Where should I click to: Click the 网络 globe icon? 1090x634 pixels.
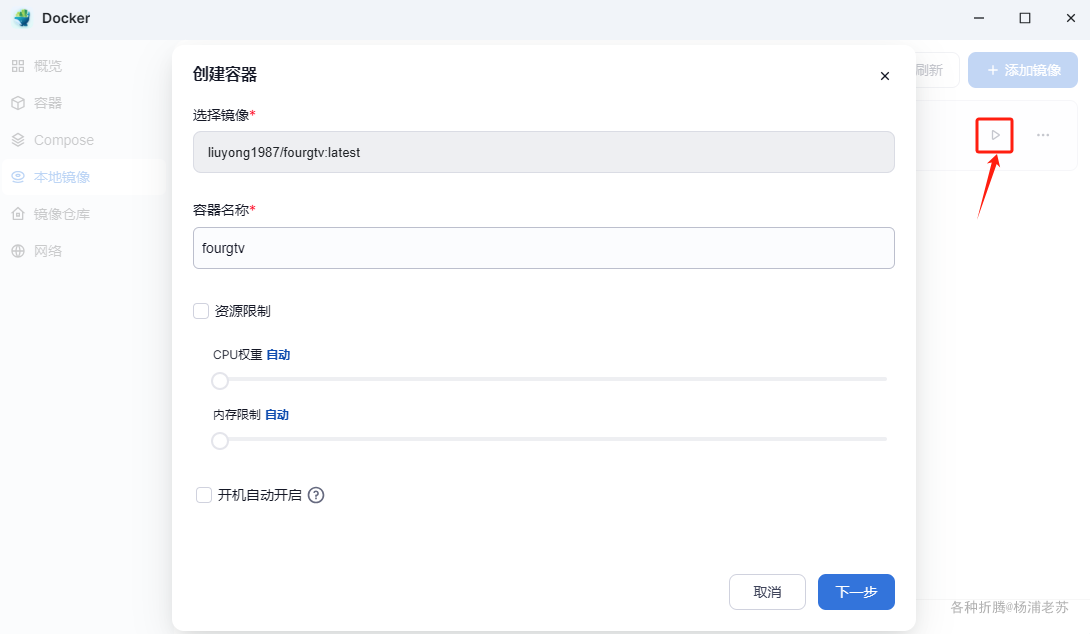pos(18,251)
